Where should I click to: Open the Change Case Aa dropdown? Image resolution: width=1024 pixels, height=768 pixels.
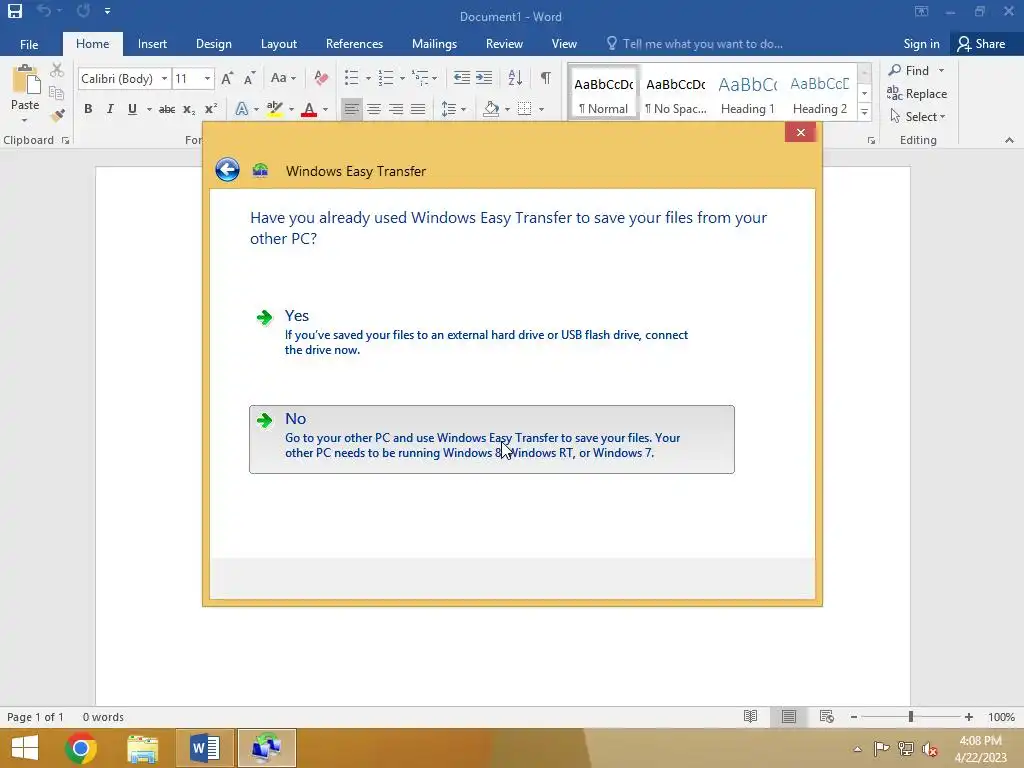tap(283, 78)
